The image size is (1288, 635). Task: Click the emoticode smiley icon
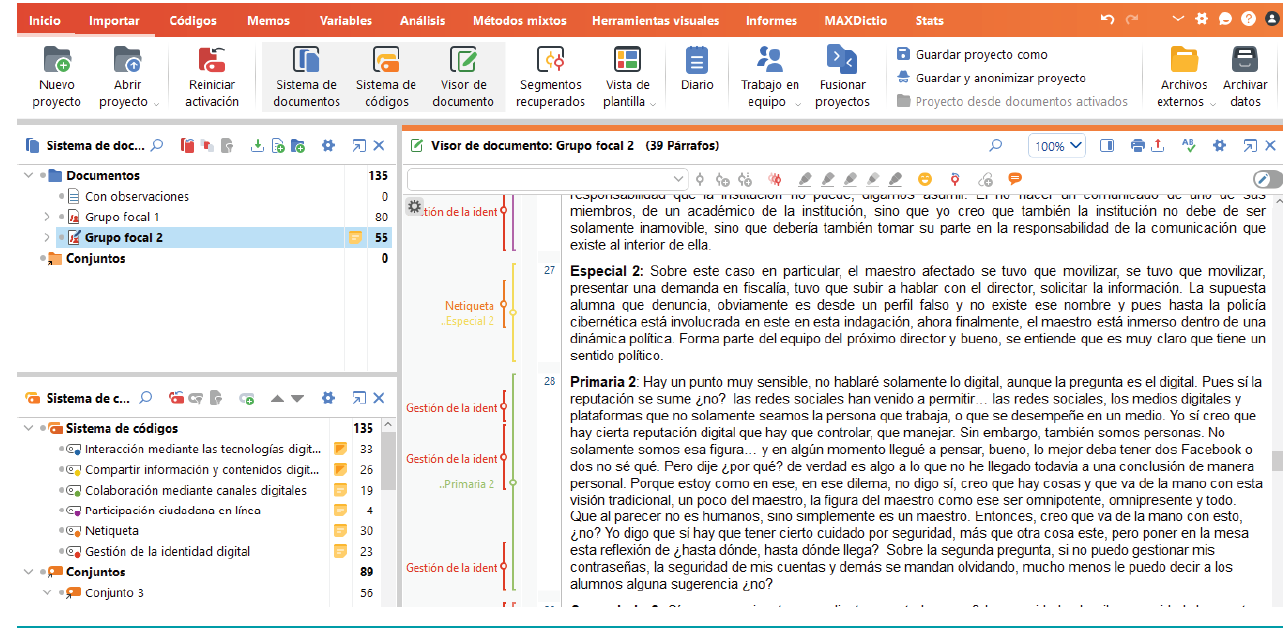click(x=925, y=179)
